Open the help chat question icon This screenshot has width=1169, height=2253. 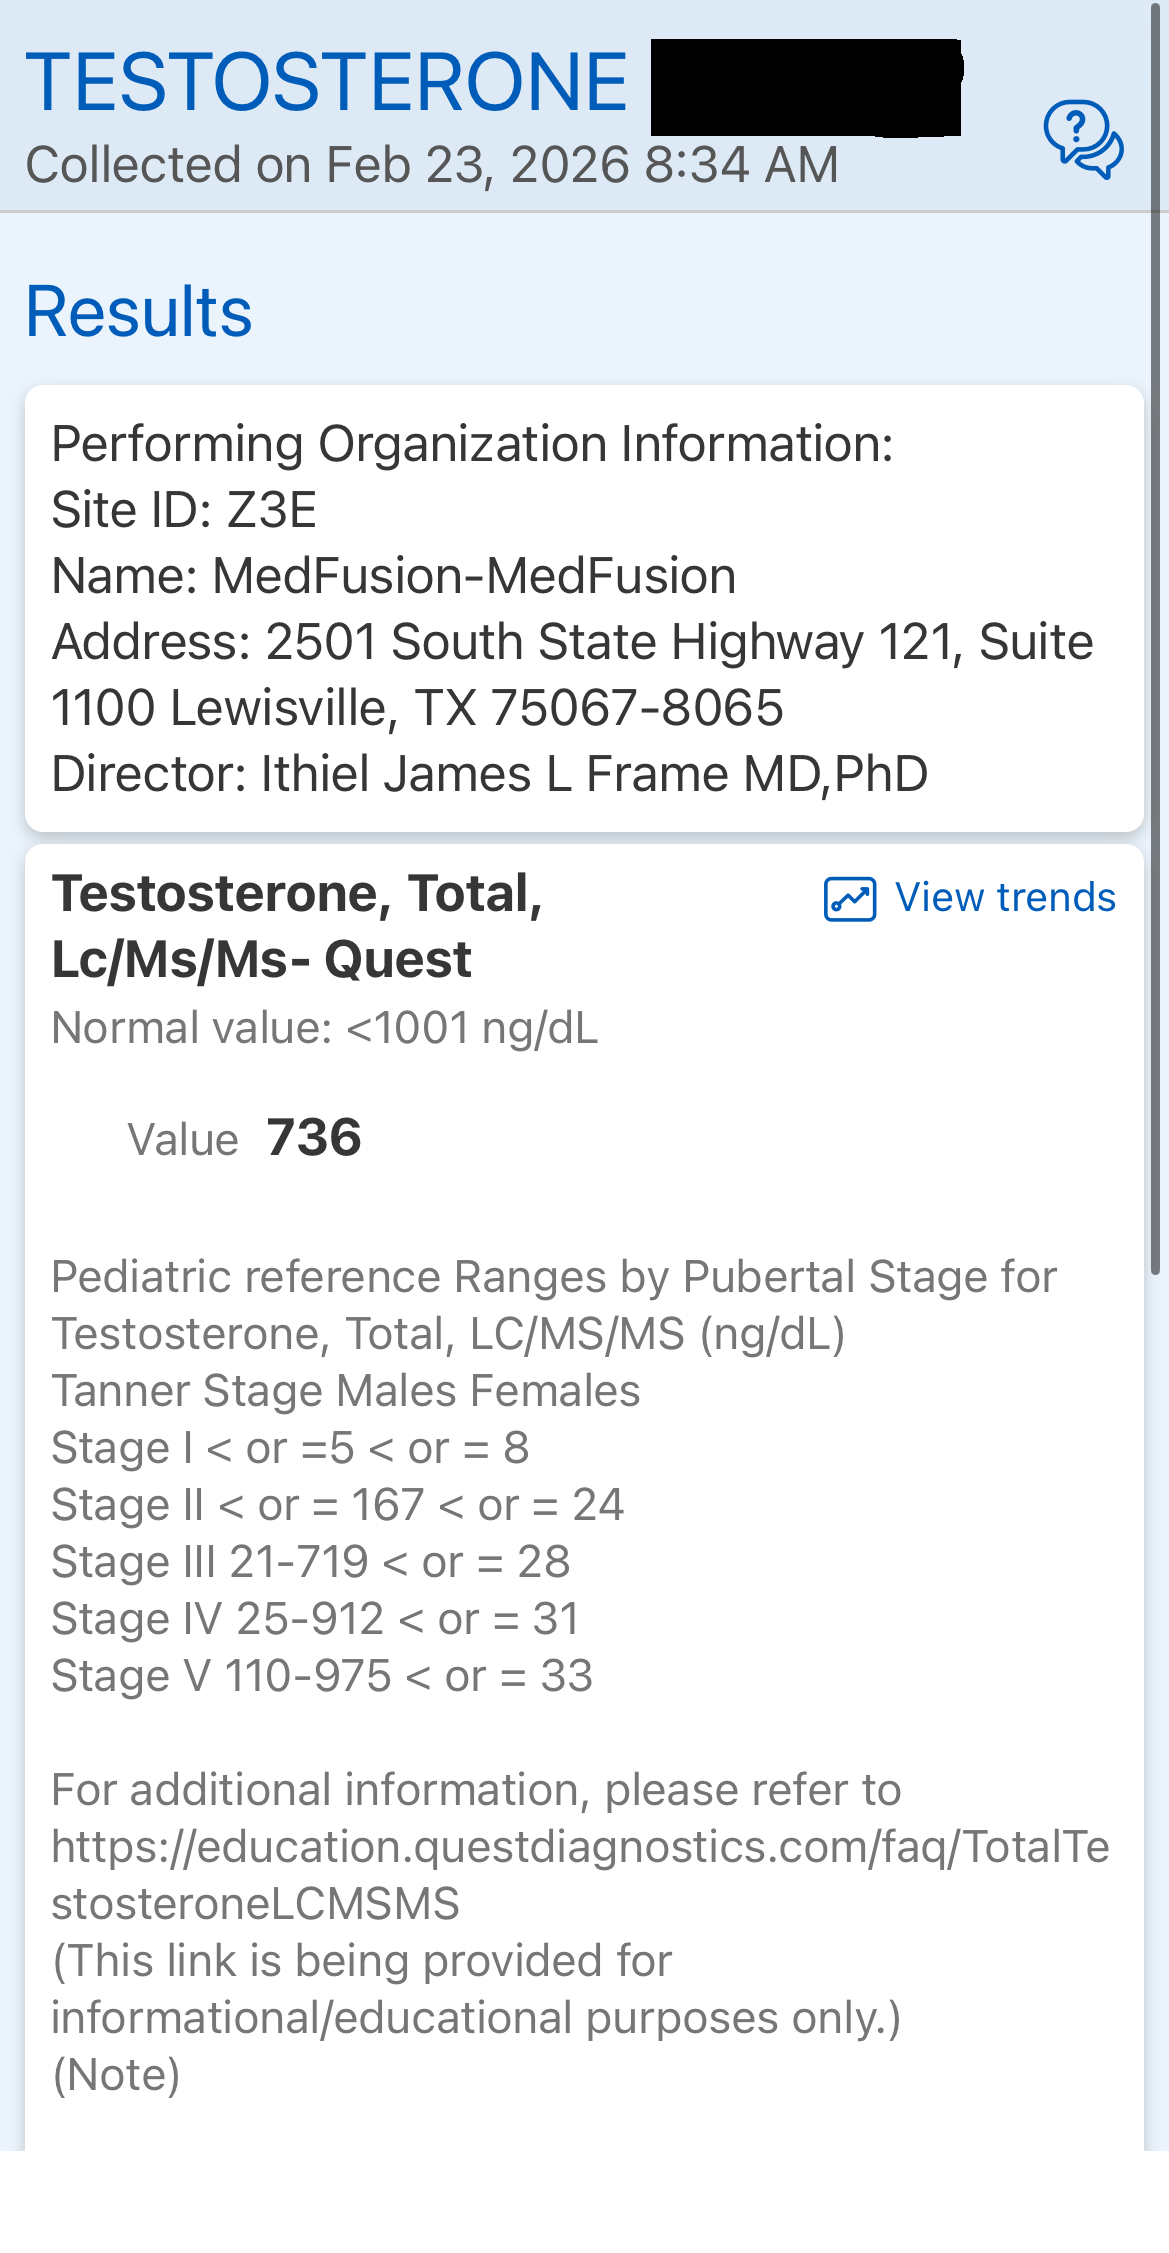point(1083,139)
